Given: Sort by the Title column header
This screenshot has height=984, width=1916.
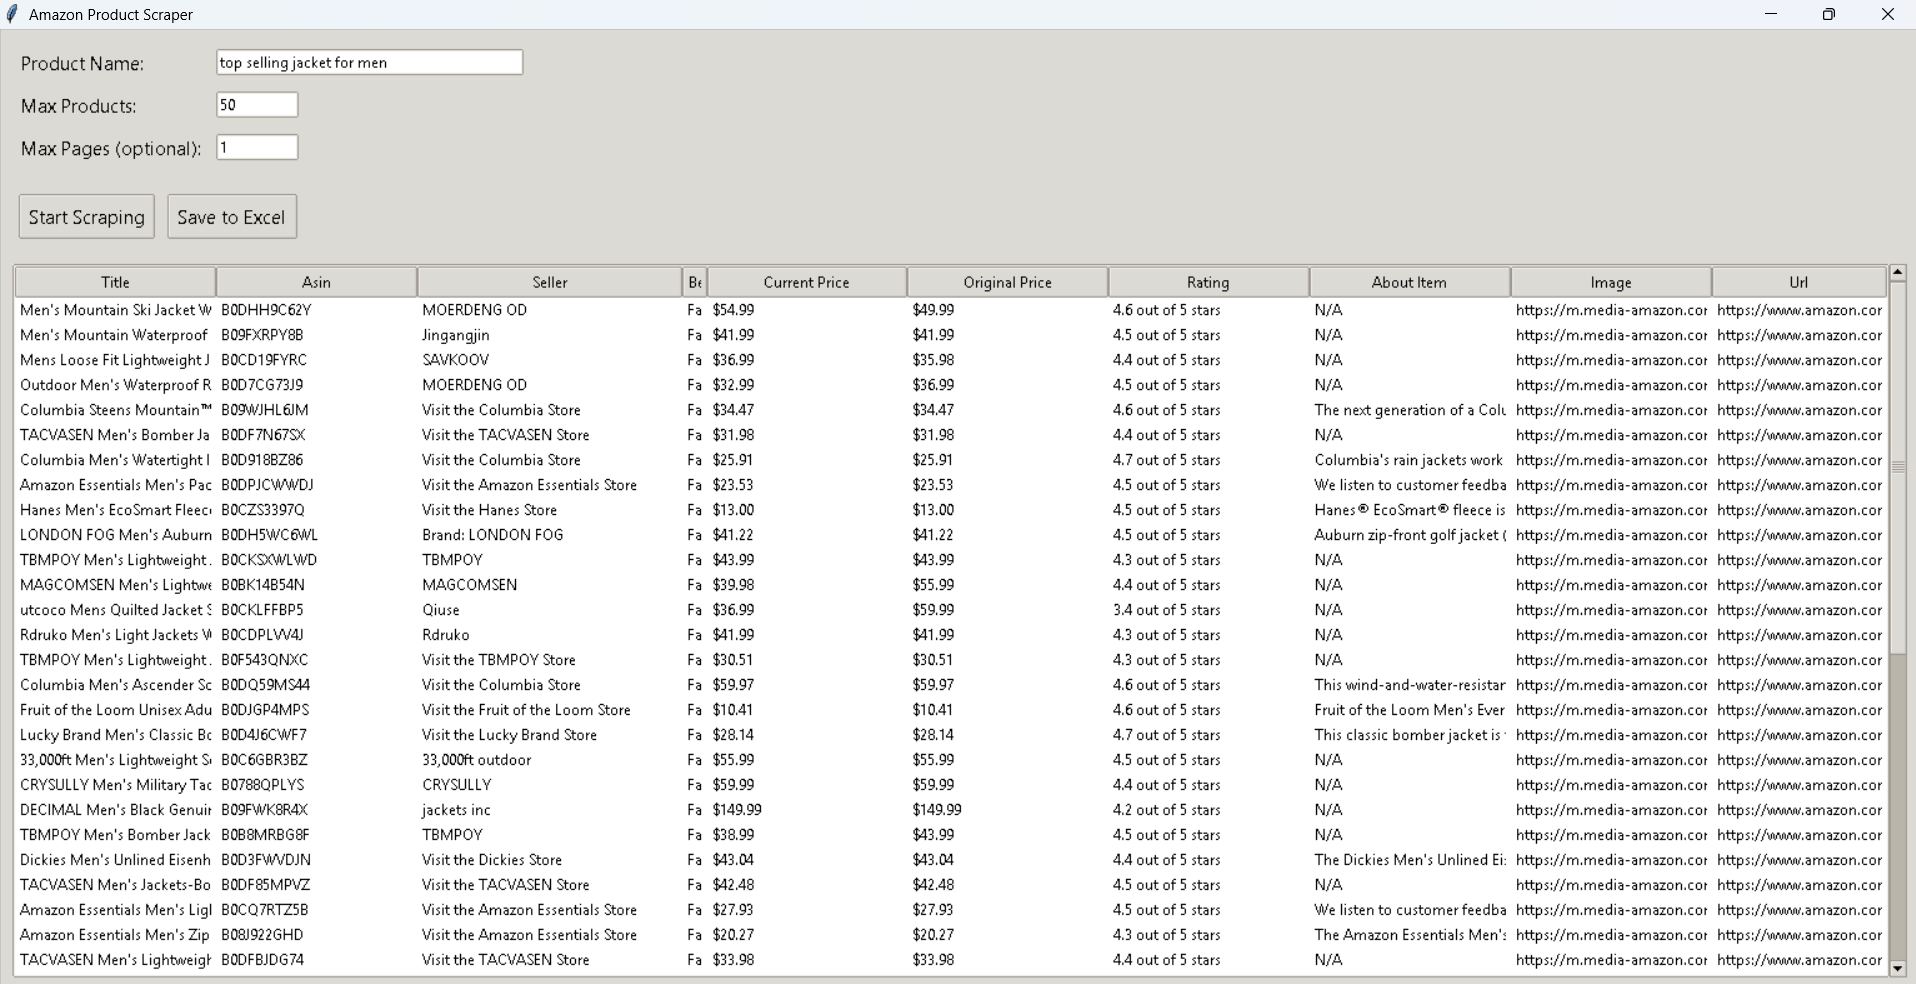Looking at the screenshot, I should point(115,282).
